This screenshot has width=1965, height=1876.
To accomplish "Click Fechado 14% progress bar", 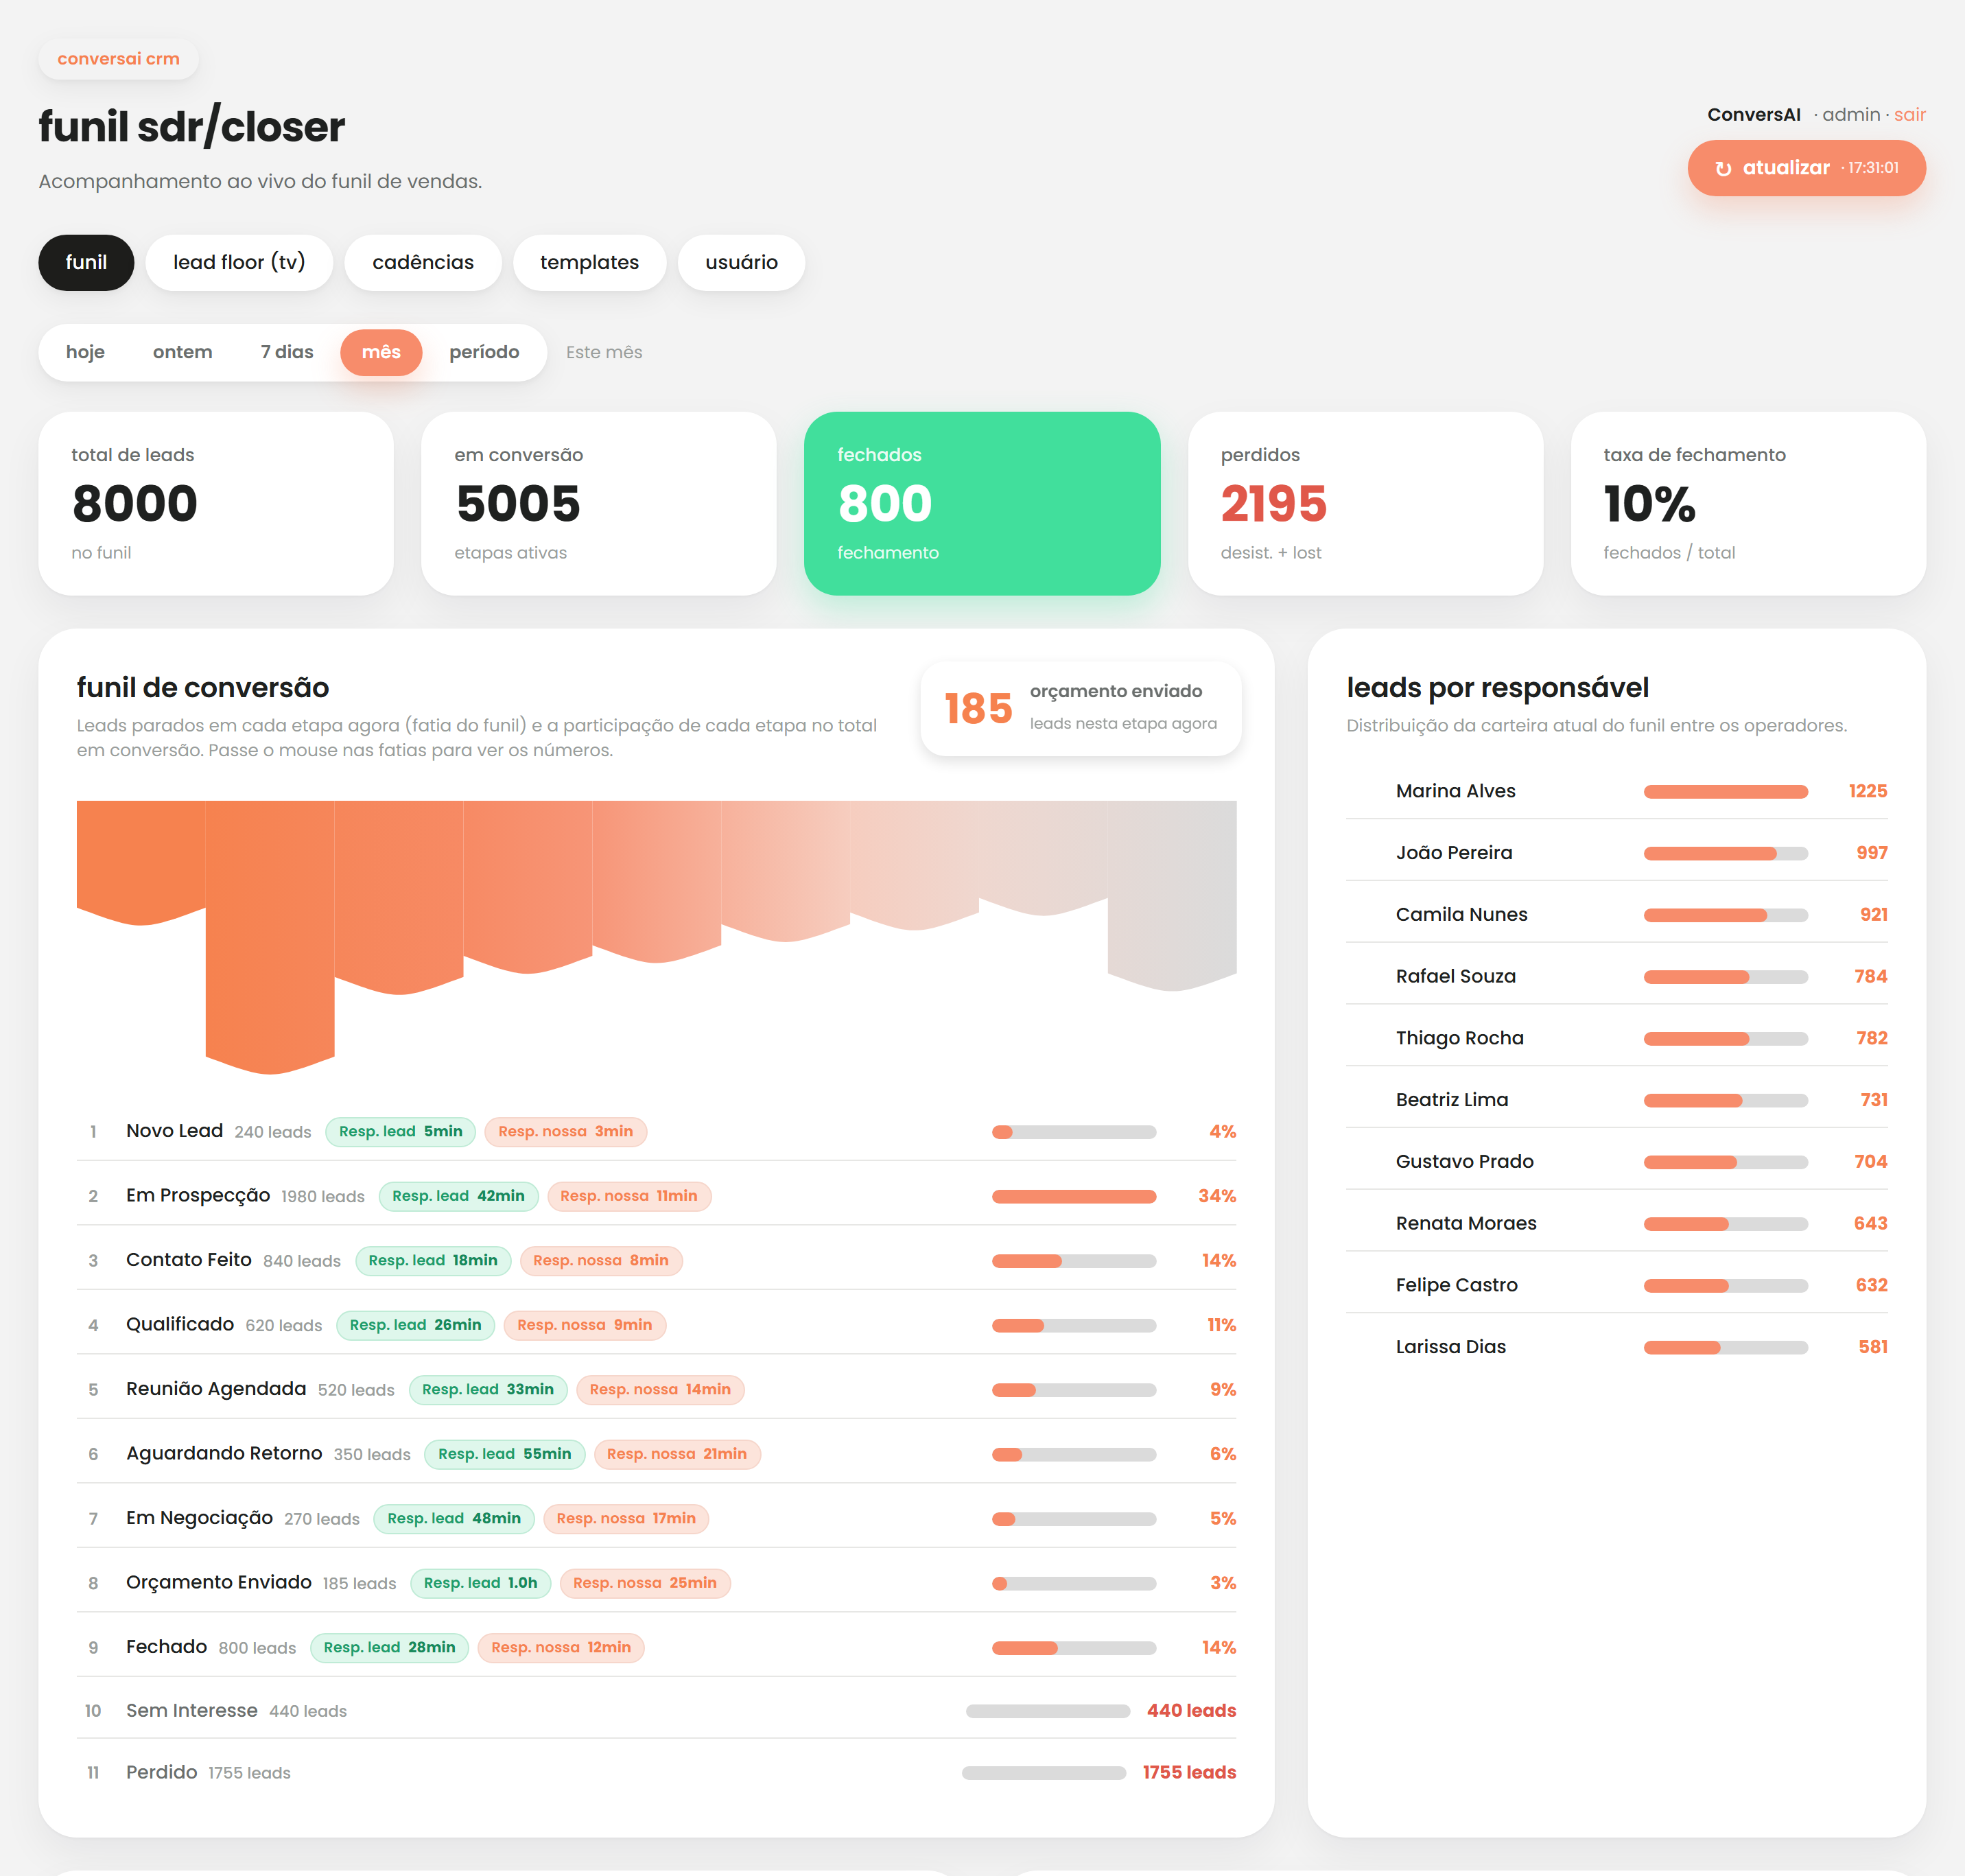I will tap(1074, 1648).
